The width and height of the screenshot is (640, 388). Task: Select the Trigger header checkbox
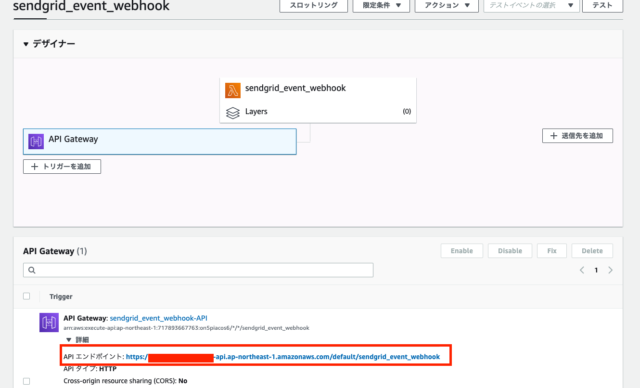coord(27,296)
